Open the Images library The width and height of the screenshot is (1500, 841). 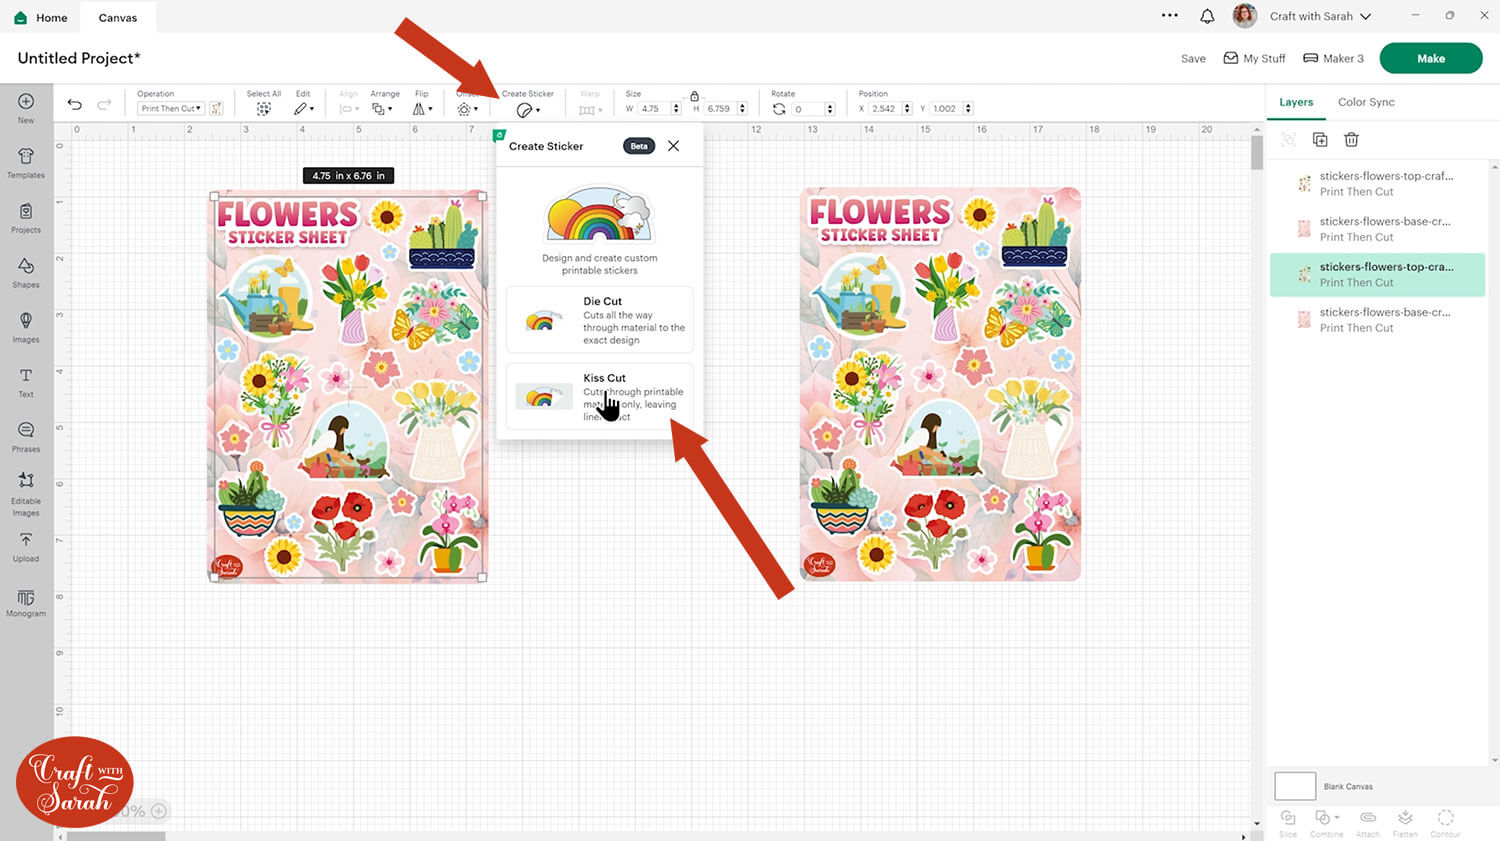click(26, 327)
